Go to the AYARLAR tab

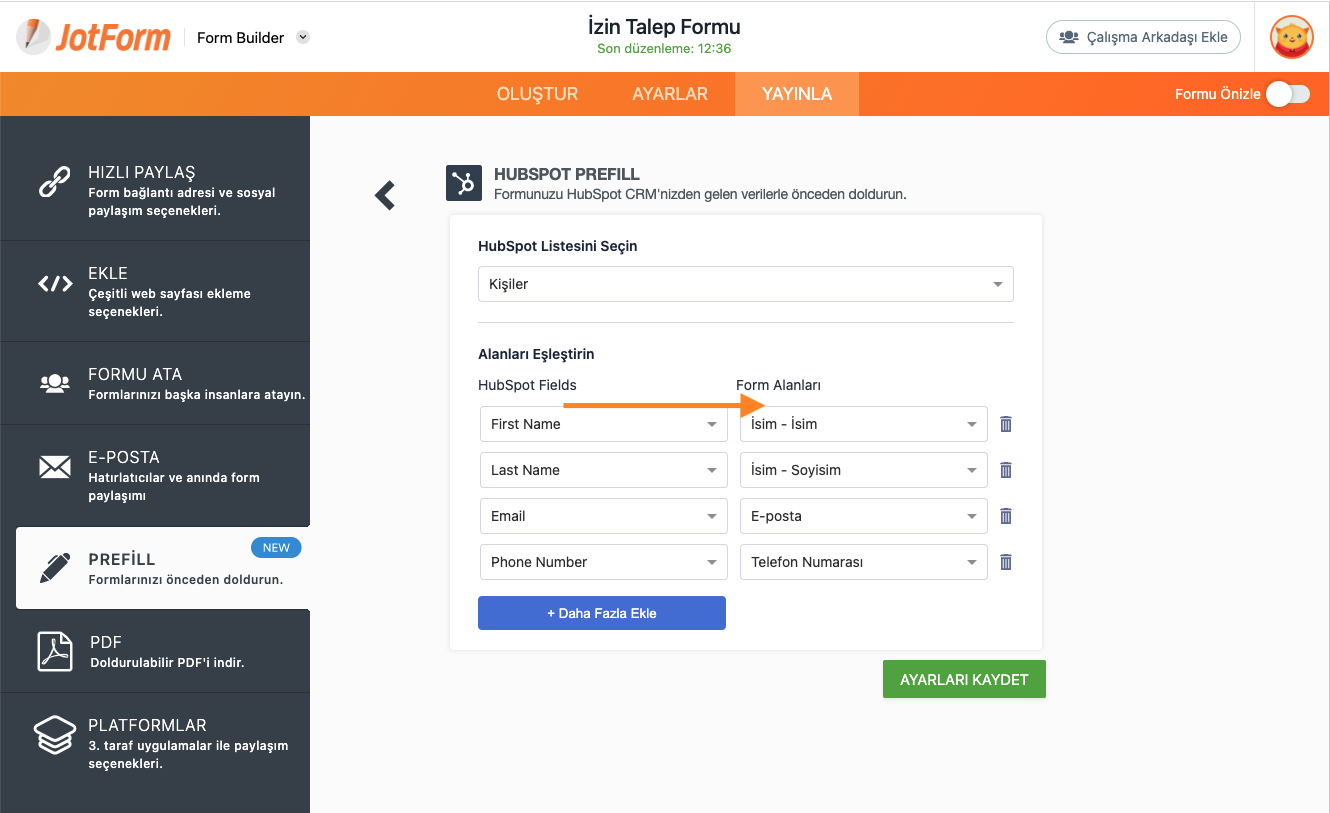tap(670, 94)
